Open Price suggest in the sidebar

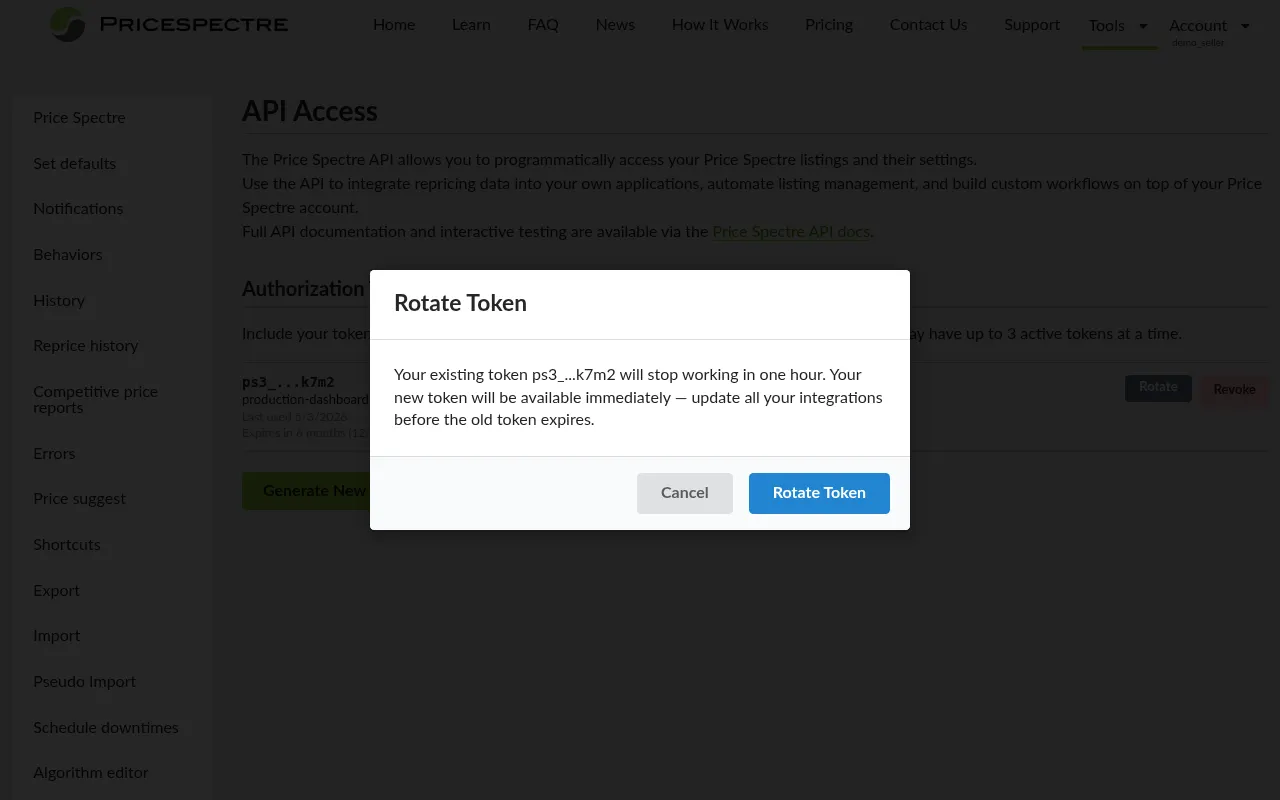point(80,499)
